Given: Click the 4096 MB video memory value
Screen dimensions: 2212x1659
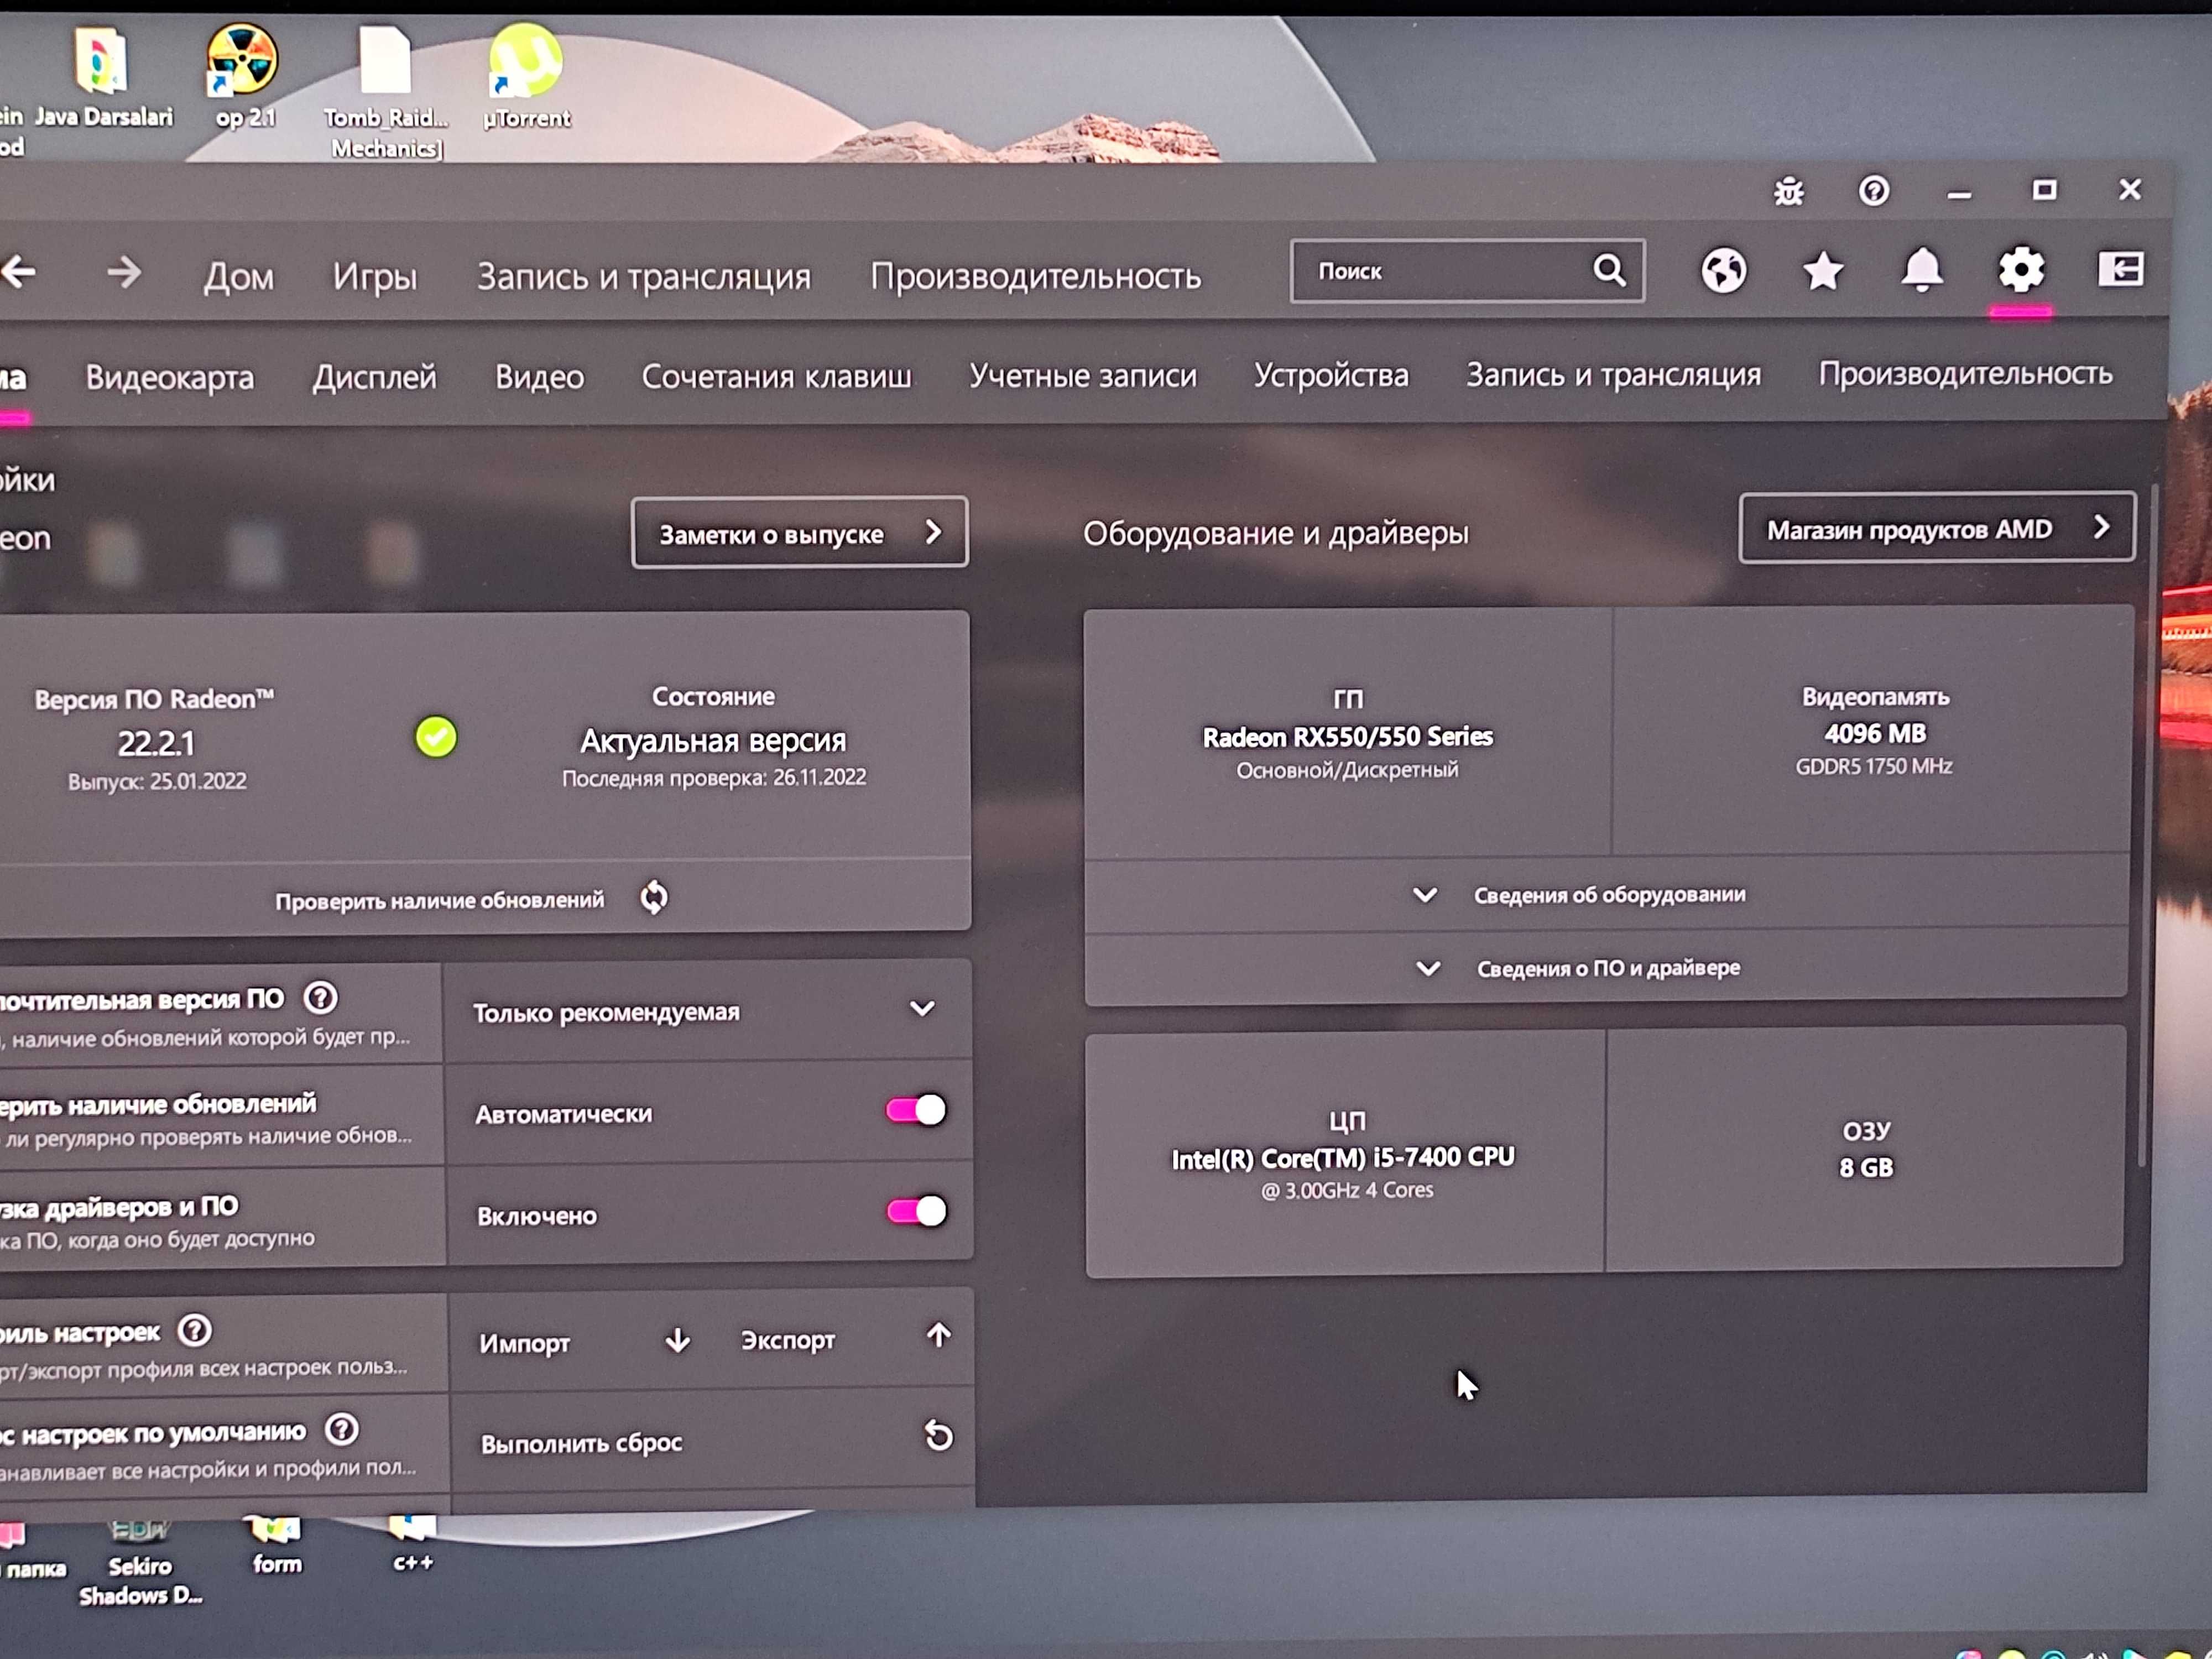Looking at the screenshot, I should (1875, 733).
